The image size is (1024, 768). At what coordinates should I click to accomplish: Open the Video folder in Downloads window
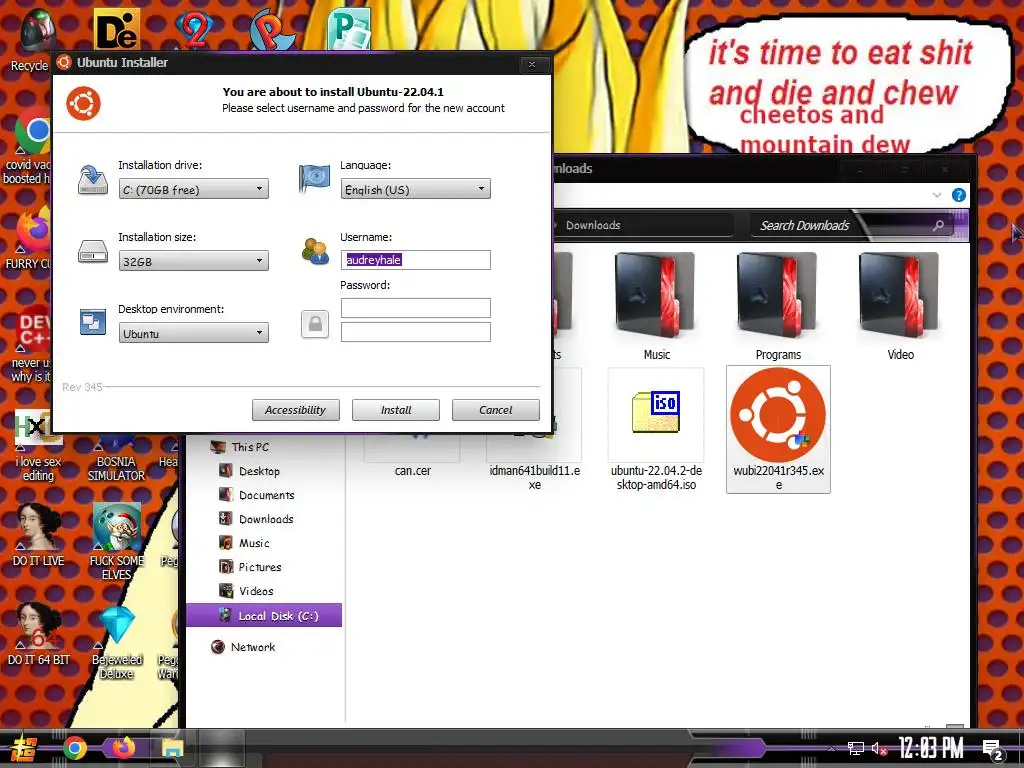point(899,307)
